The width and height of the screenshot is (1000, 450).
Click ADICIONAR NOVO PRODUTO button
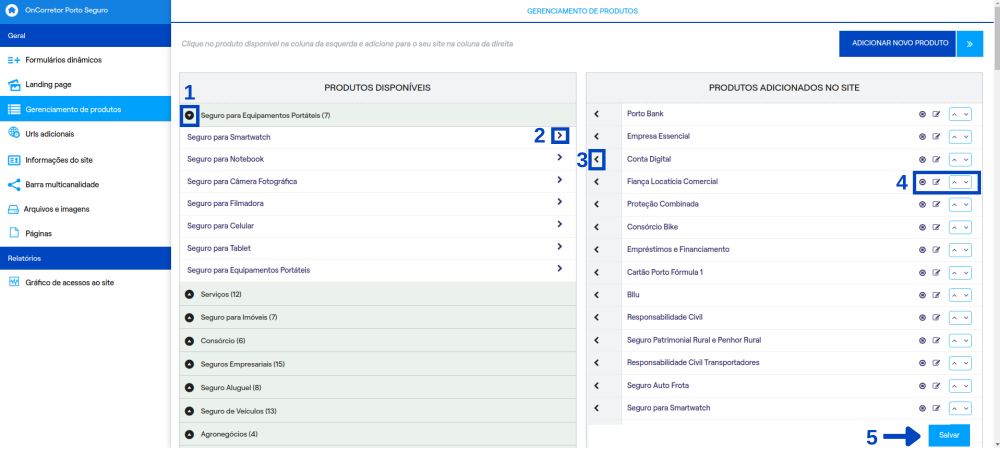pyautogui.click(x=897, y=43)
